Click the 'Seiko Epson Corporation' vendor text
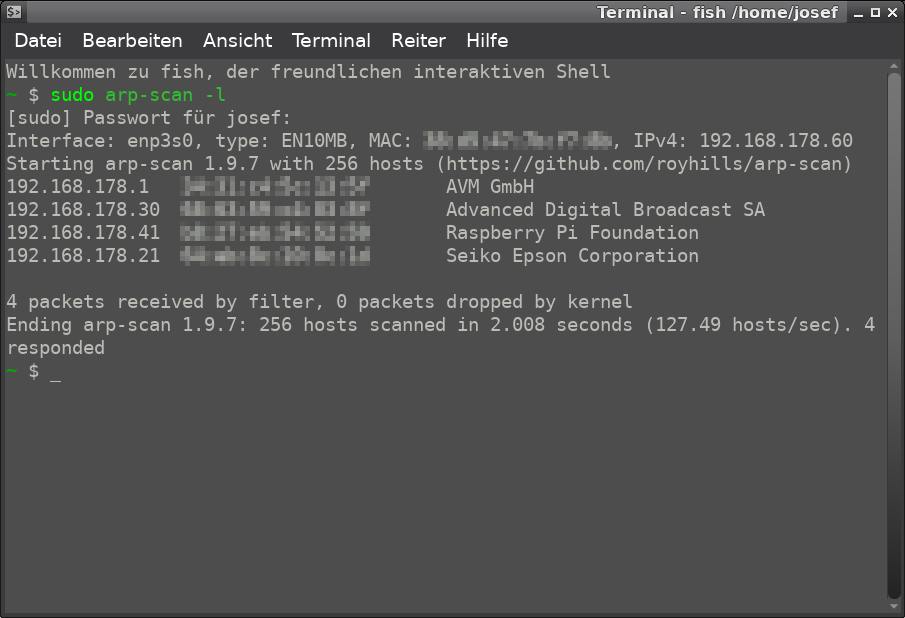This screenshot has width=905, height=618. pos(572,256)
